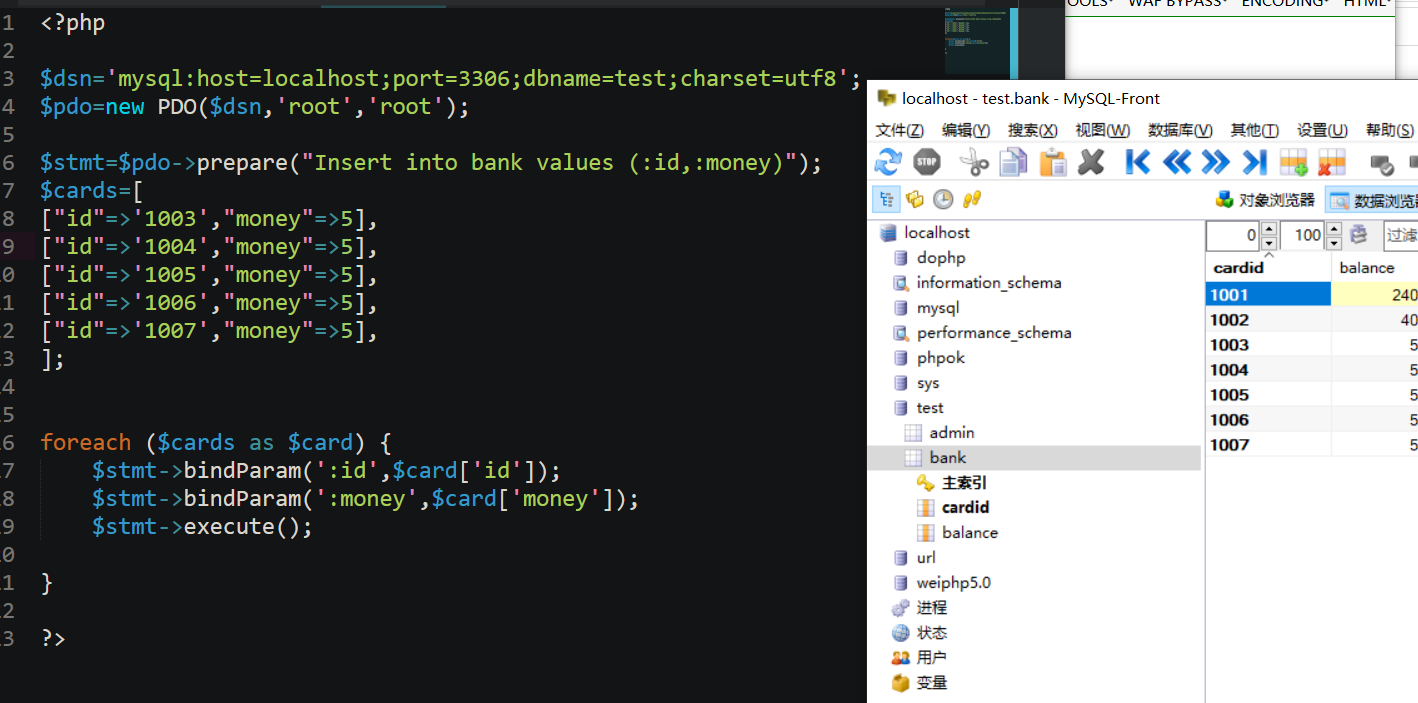Open the 视图(W) menu
Image resolution: width=1418 pixels, height=703 pixels.
pos(1103,131)
